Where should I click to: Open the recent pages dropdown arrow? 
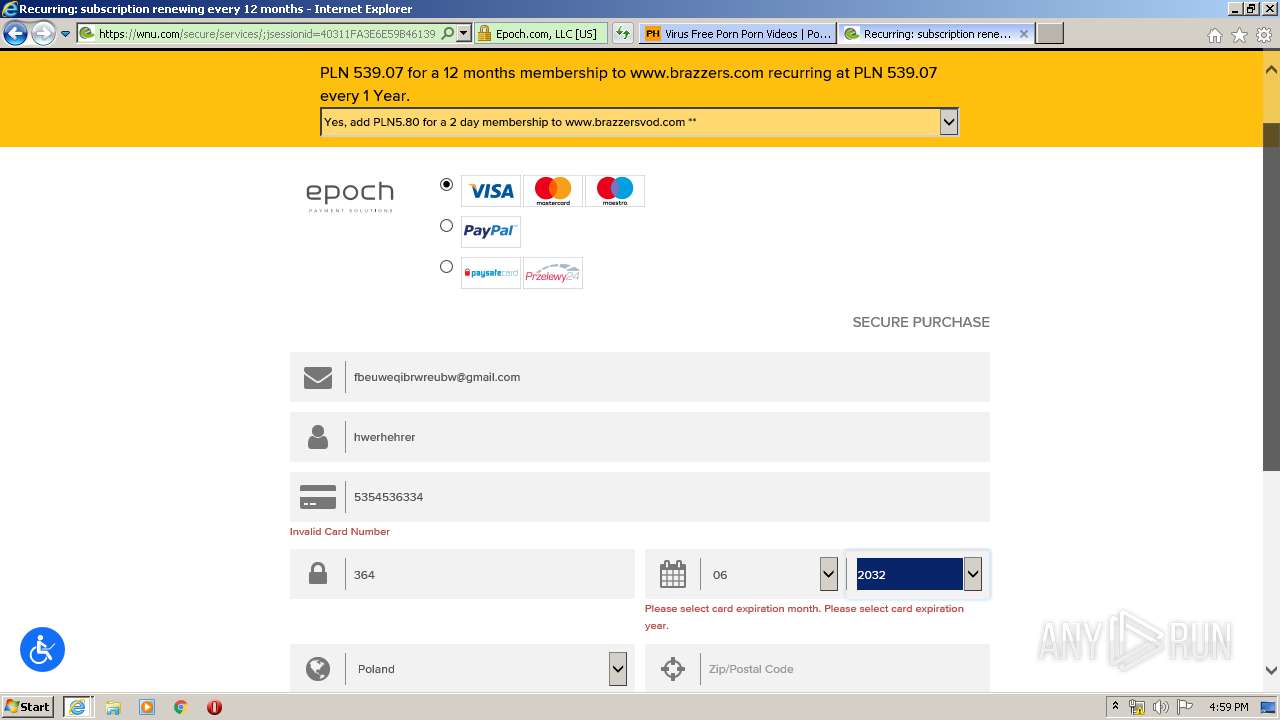66,34
